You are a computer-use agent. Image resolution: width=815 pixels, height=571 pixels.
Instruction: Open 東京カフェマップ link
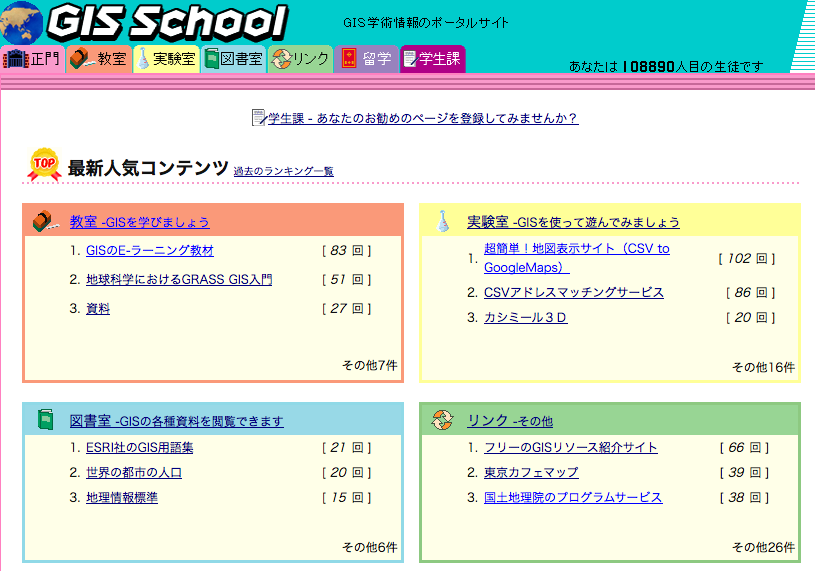(x=531, y=472)
